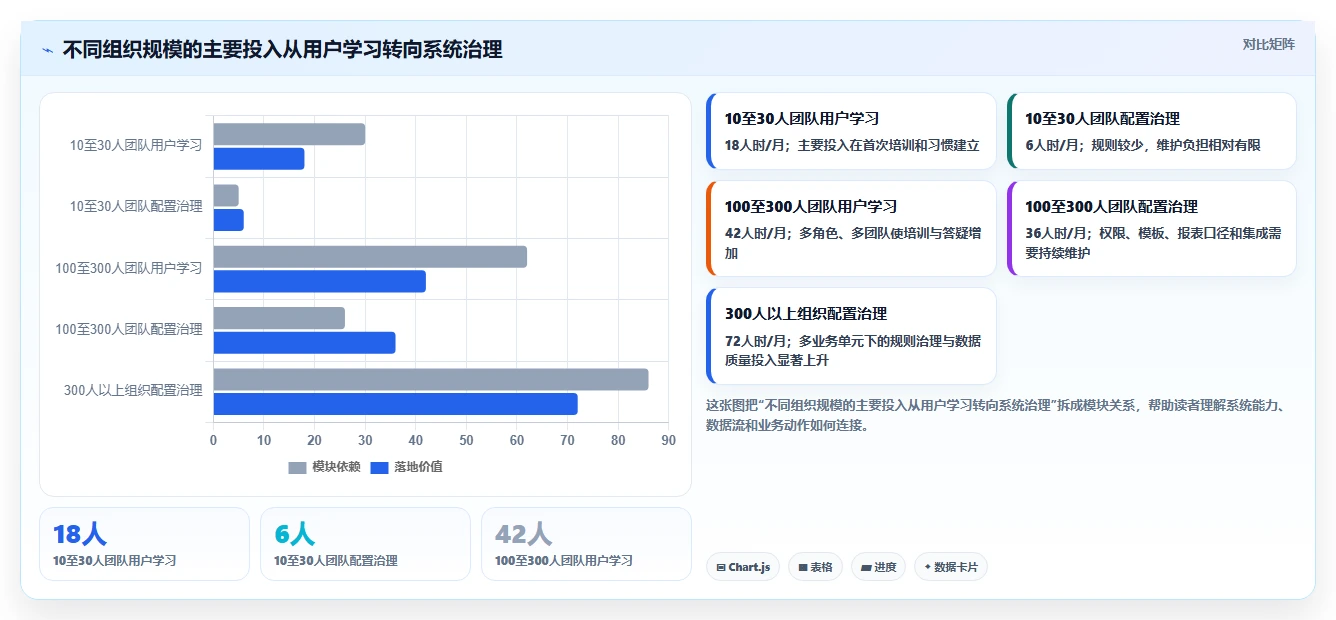Screen dimensions: 1336x620
Task: Click gray bar for 10至30人团队用户学习
Action: (x=289, y=134)
